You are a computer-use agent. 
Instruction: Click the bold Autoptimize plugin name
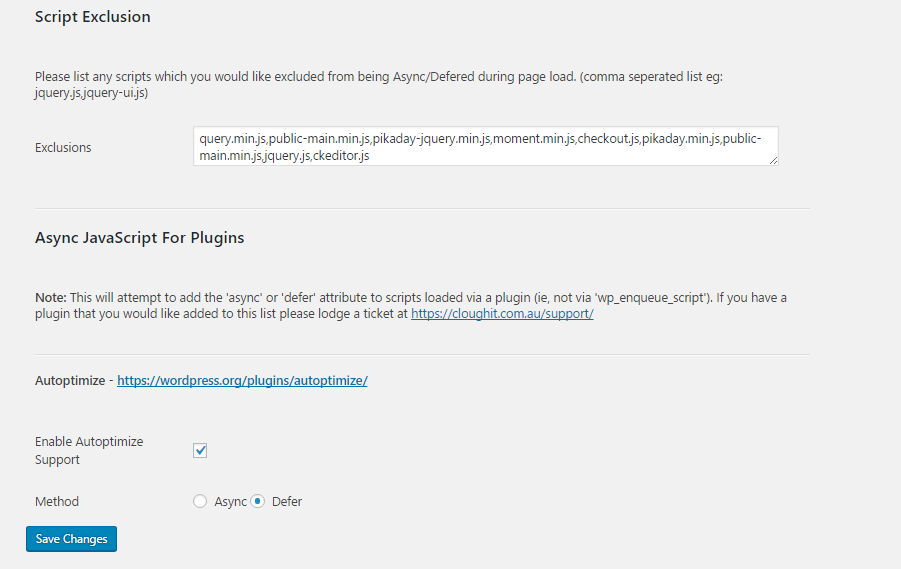coord(70,381)
